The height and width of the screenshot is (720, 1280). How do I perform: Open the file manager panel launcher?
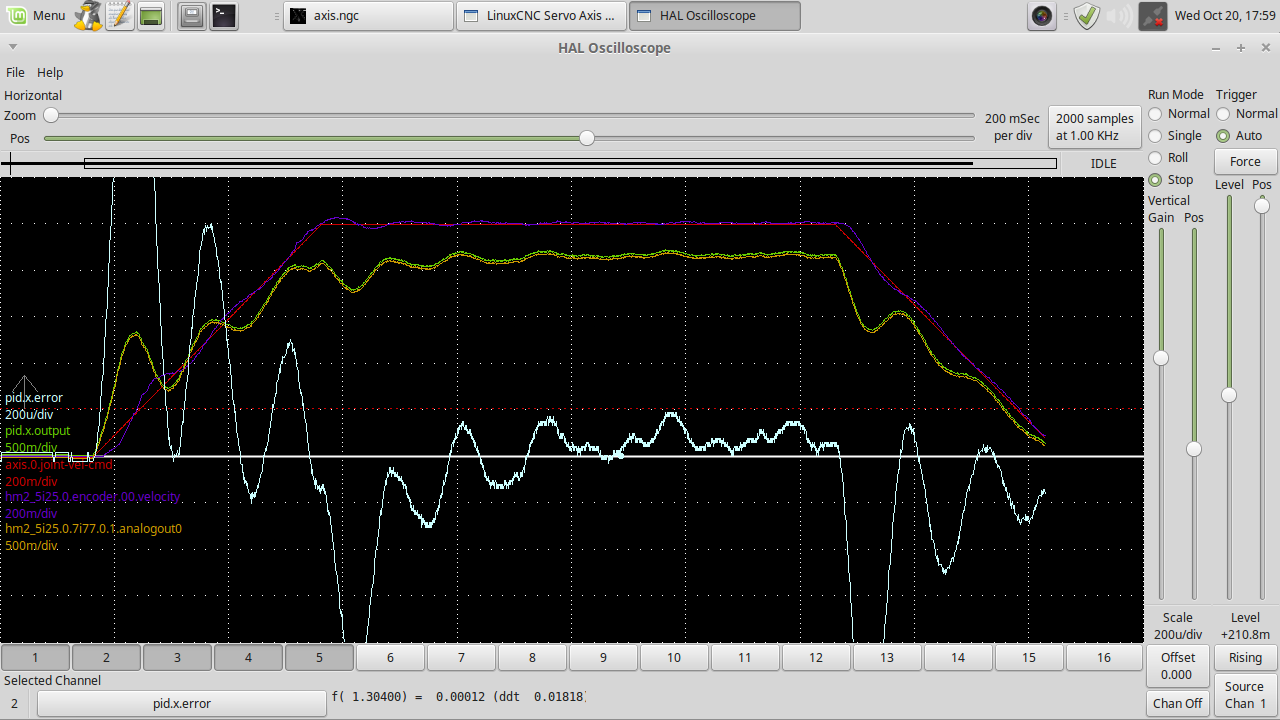coord(192,16)
